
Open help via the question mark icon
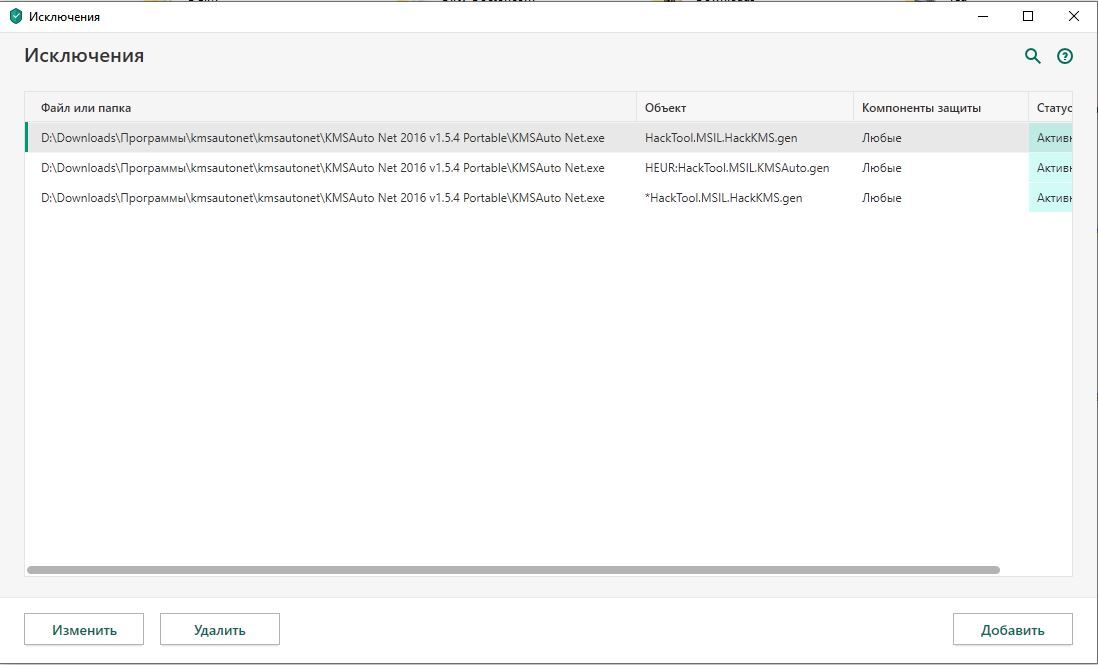click(x=1064, y=56)
